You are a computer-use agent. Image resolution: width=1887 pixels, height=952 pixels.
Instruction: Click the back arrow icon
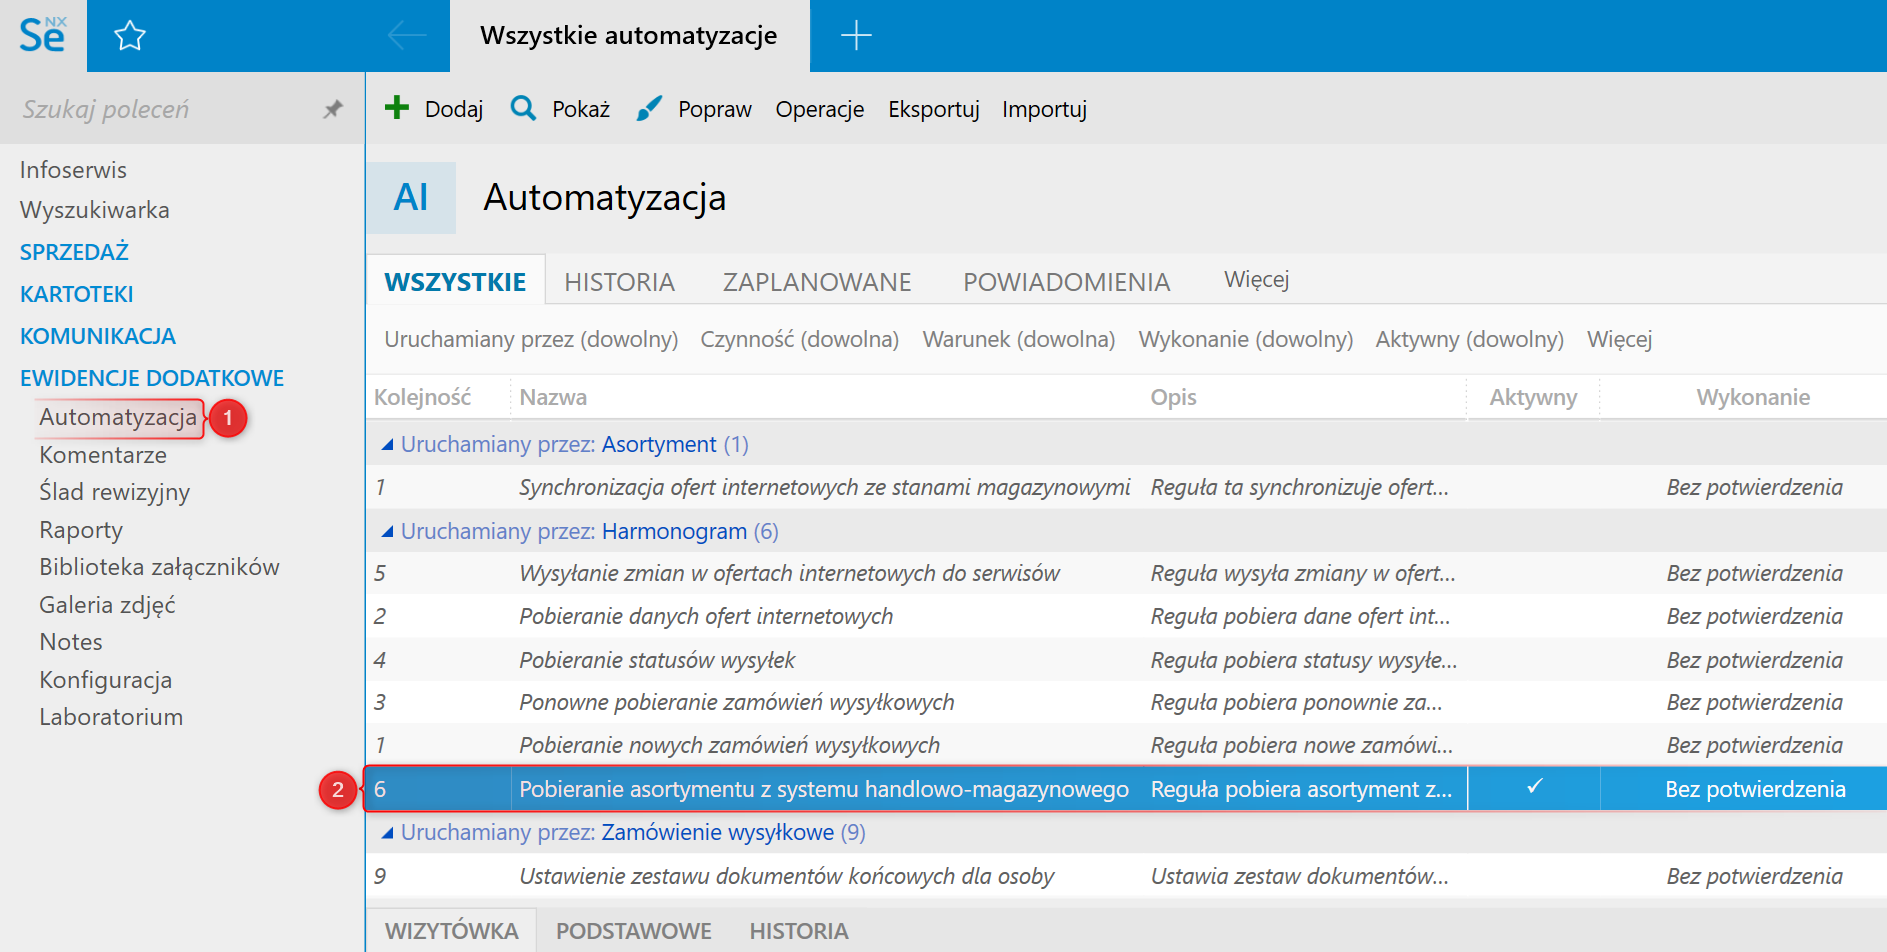click(406, 36)
